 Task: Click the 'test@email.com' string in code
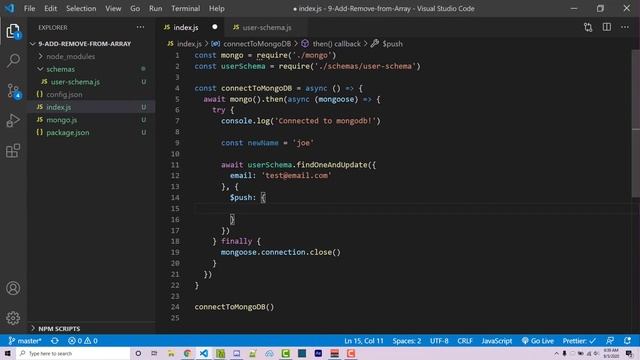pyautogui.click(x=297, y=176)
